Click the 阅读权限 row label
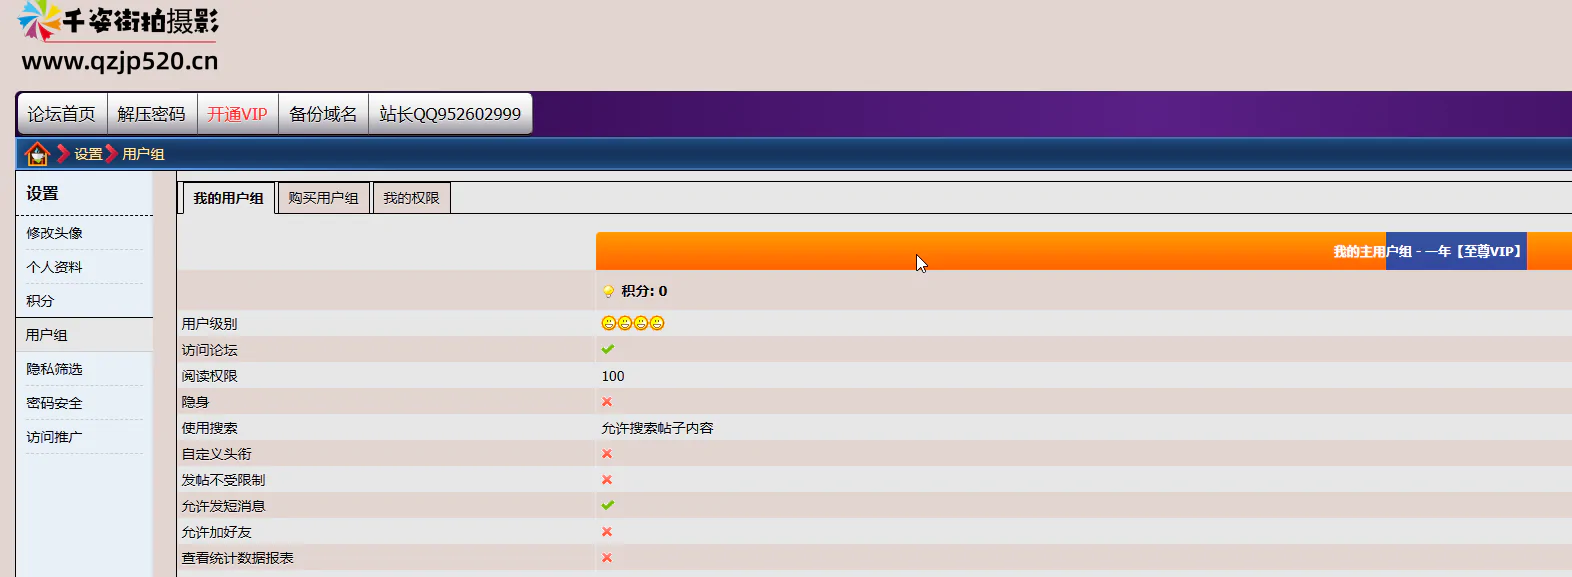Image resolution: width=1572 pixels, height=577 pixels. (209, 376)
